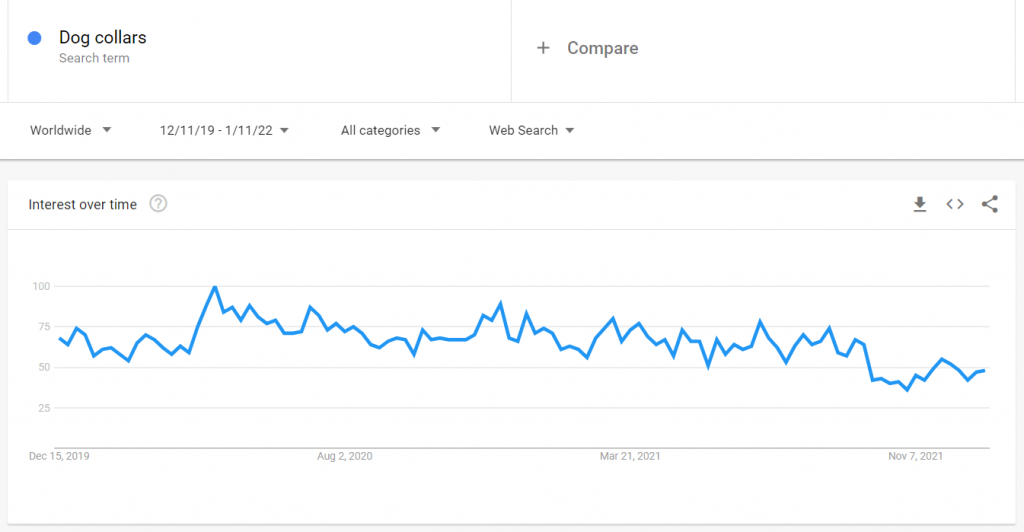This screenshot has height=532, width=1024.
Task: Click the Search term label under Dog collars
Action: point(94,58)
